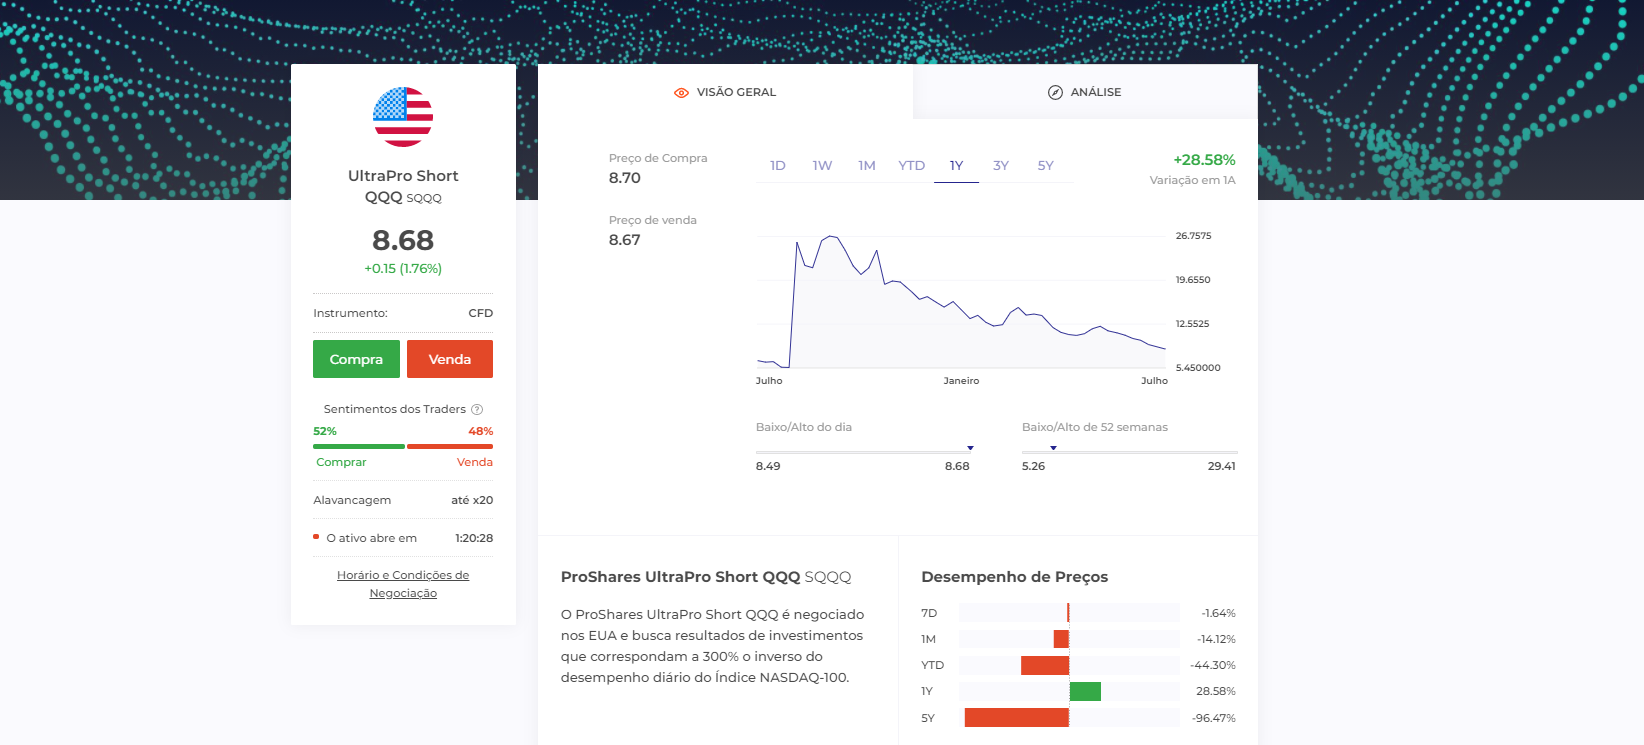
Task: Click the Instrumento CFD value
Action: pyautogui.click(x=481, y=313)
